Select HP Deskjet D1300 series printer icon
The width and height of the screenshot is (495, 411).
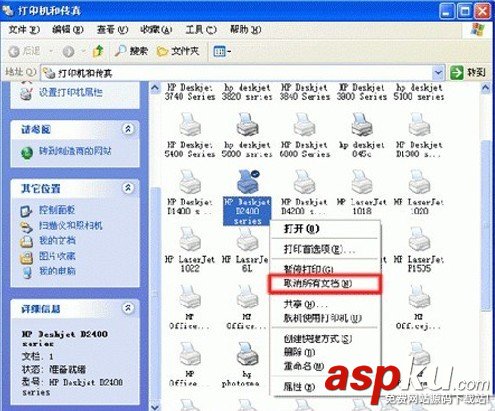tap(419, 125)
